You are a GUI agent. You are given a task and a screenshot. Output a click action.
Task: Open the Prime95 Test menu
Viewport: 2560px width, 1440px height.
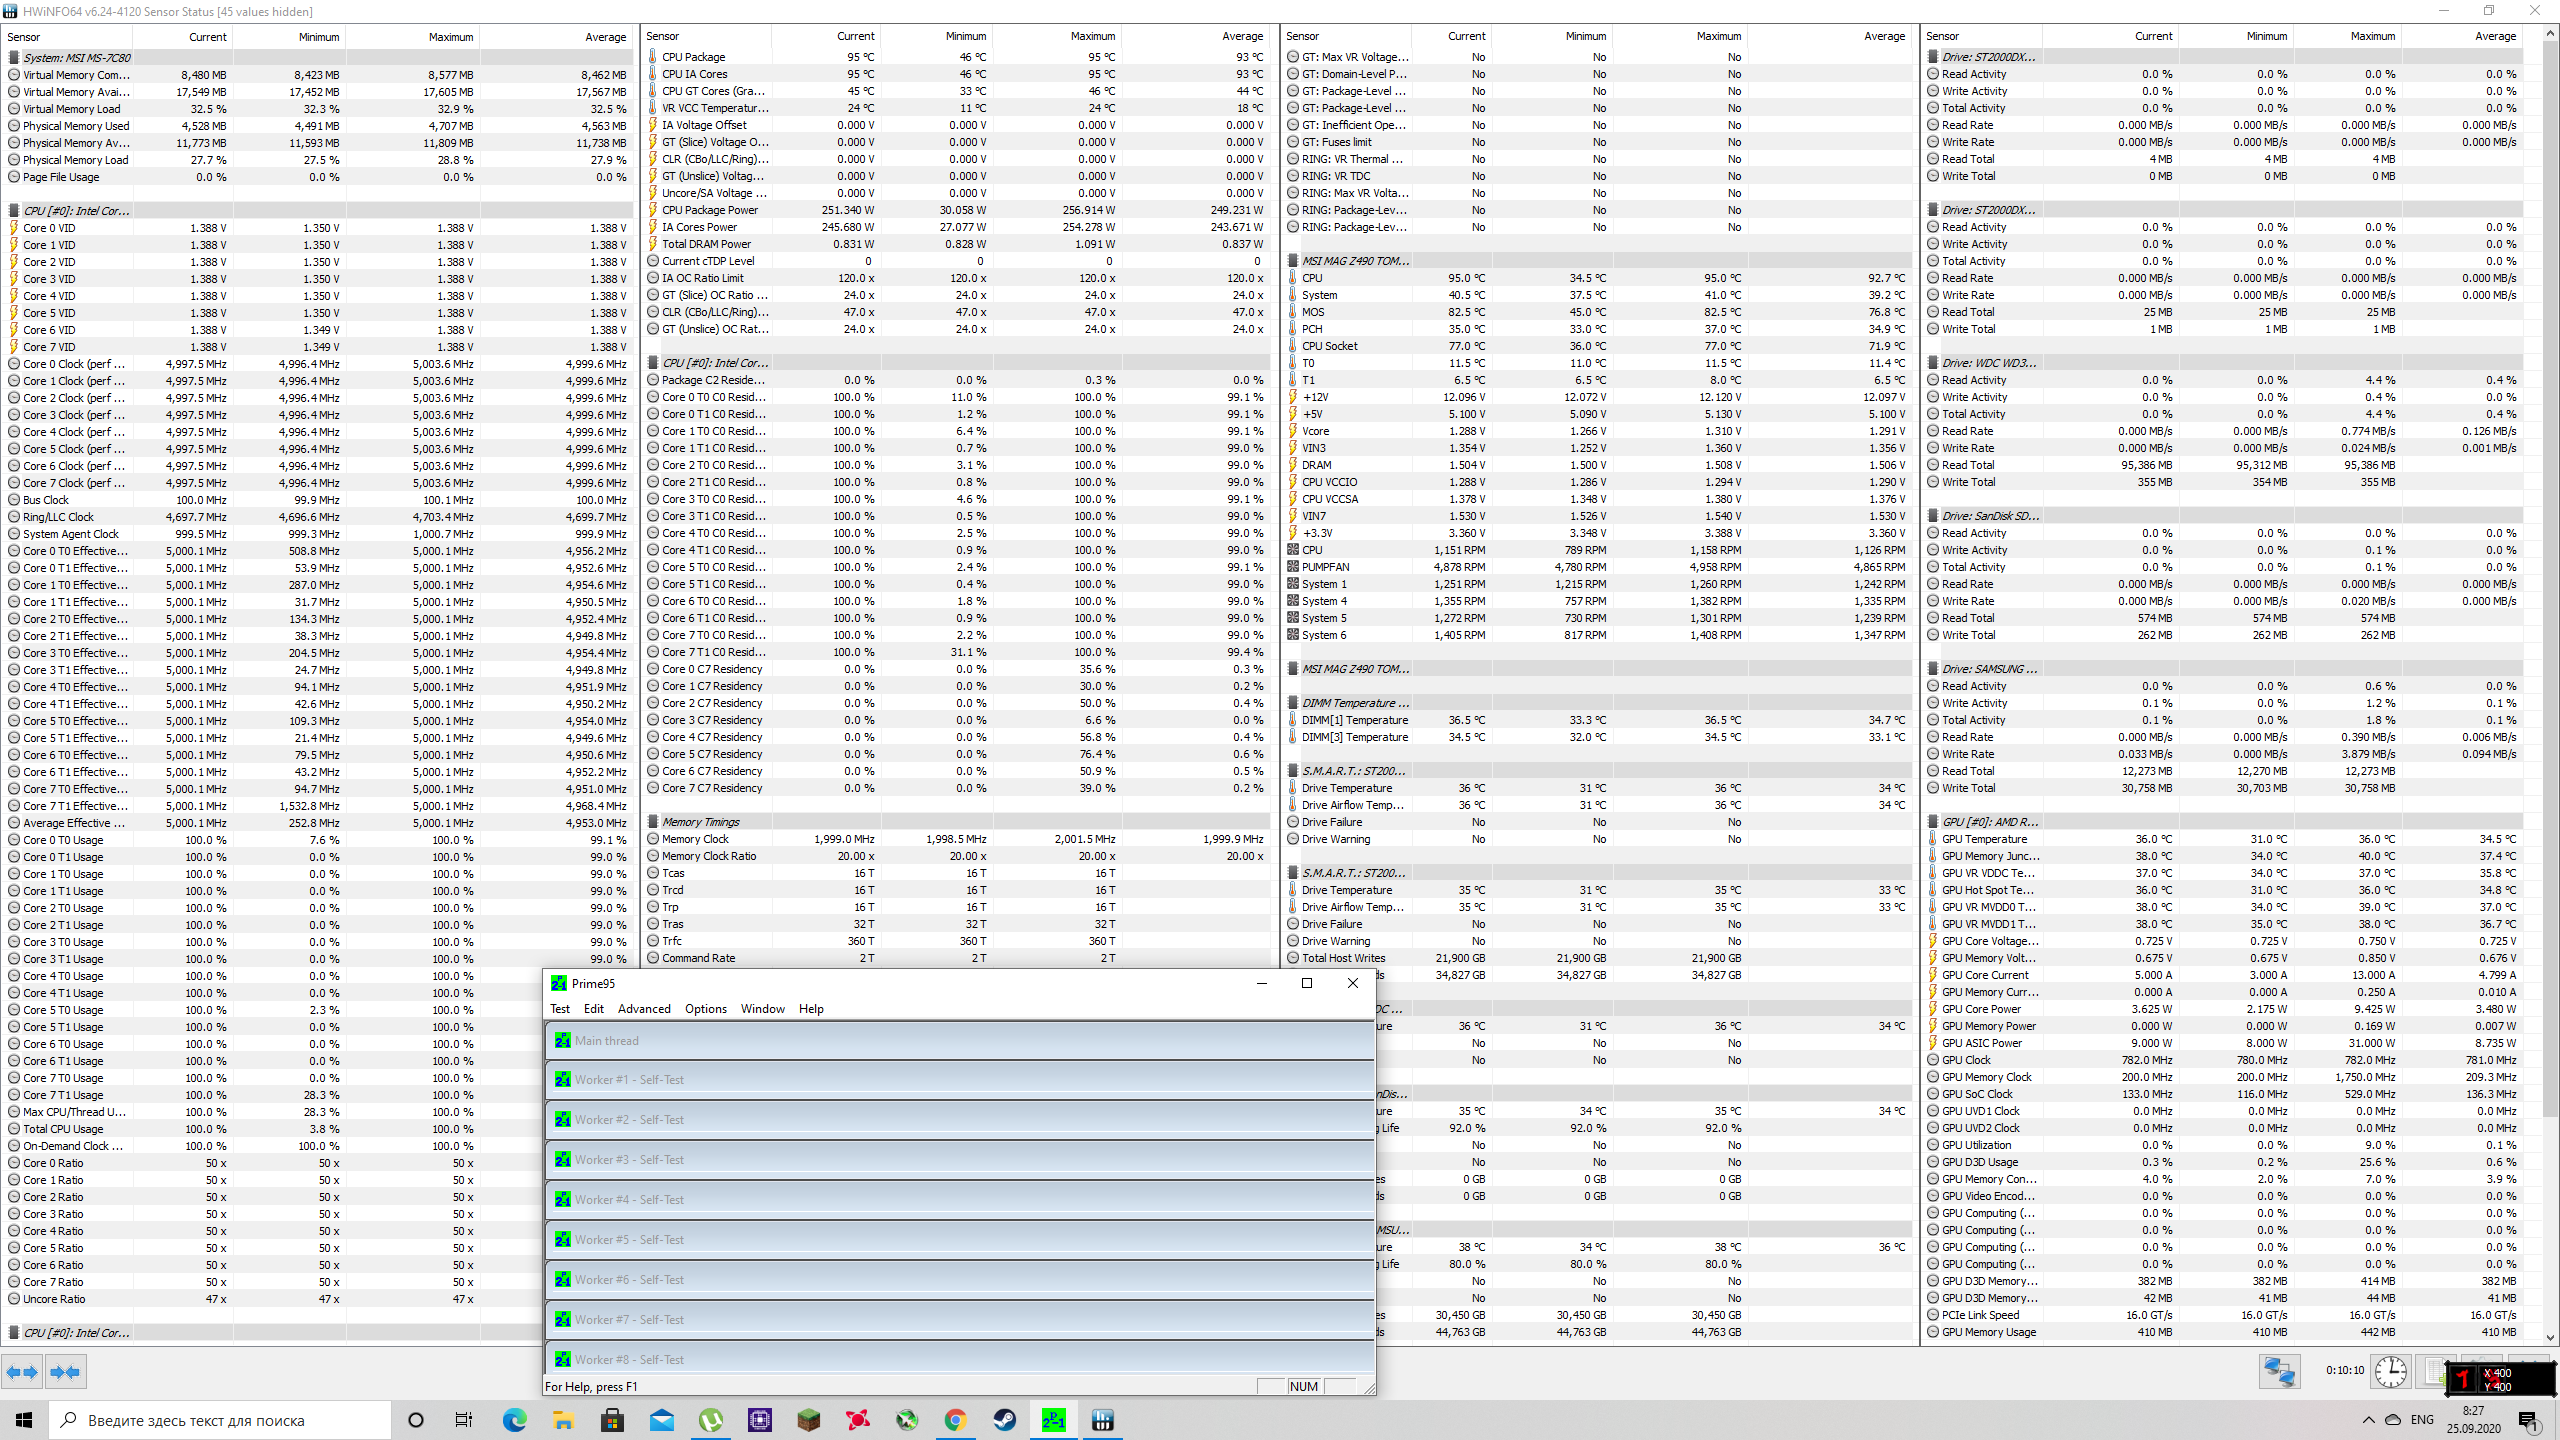click(560, 1009)
